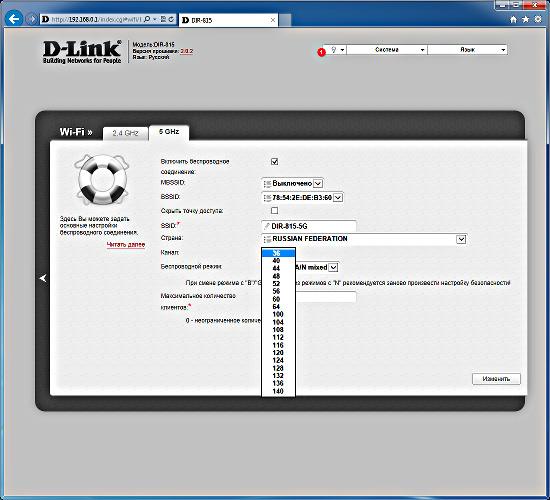Select channel 140
Screen dimensions: 550x500
tap(278, 391)
